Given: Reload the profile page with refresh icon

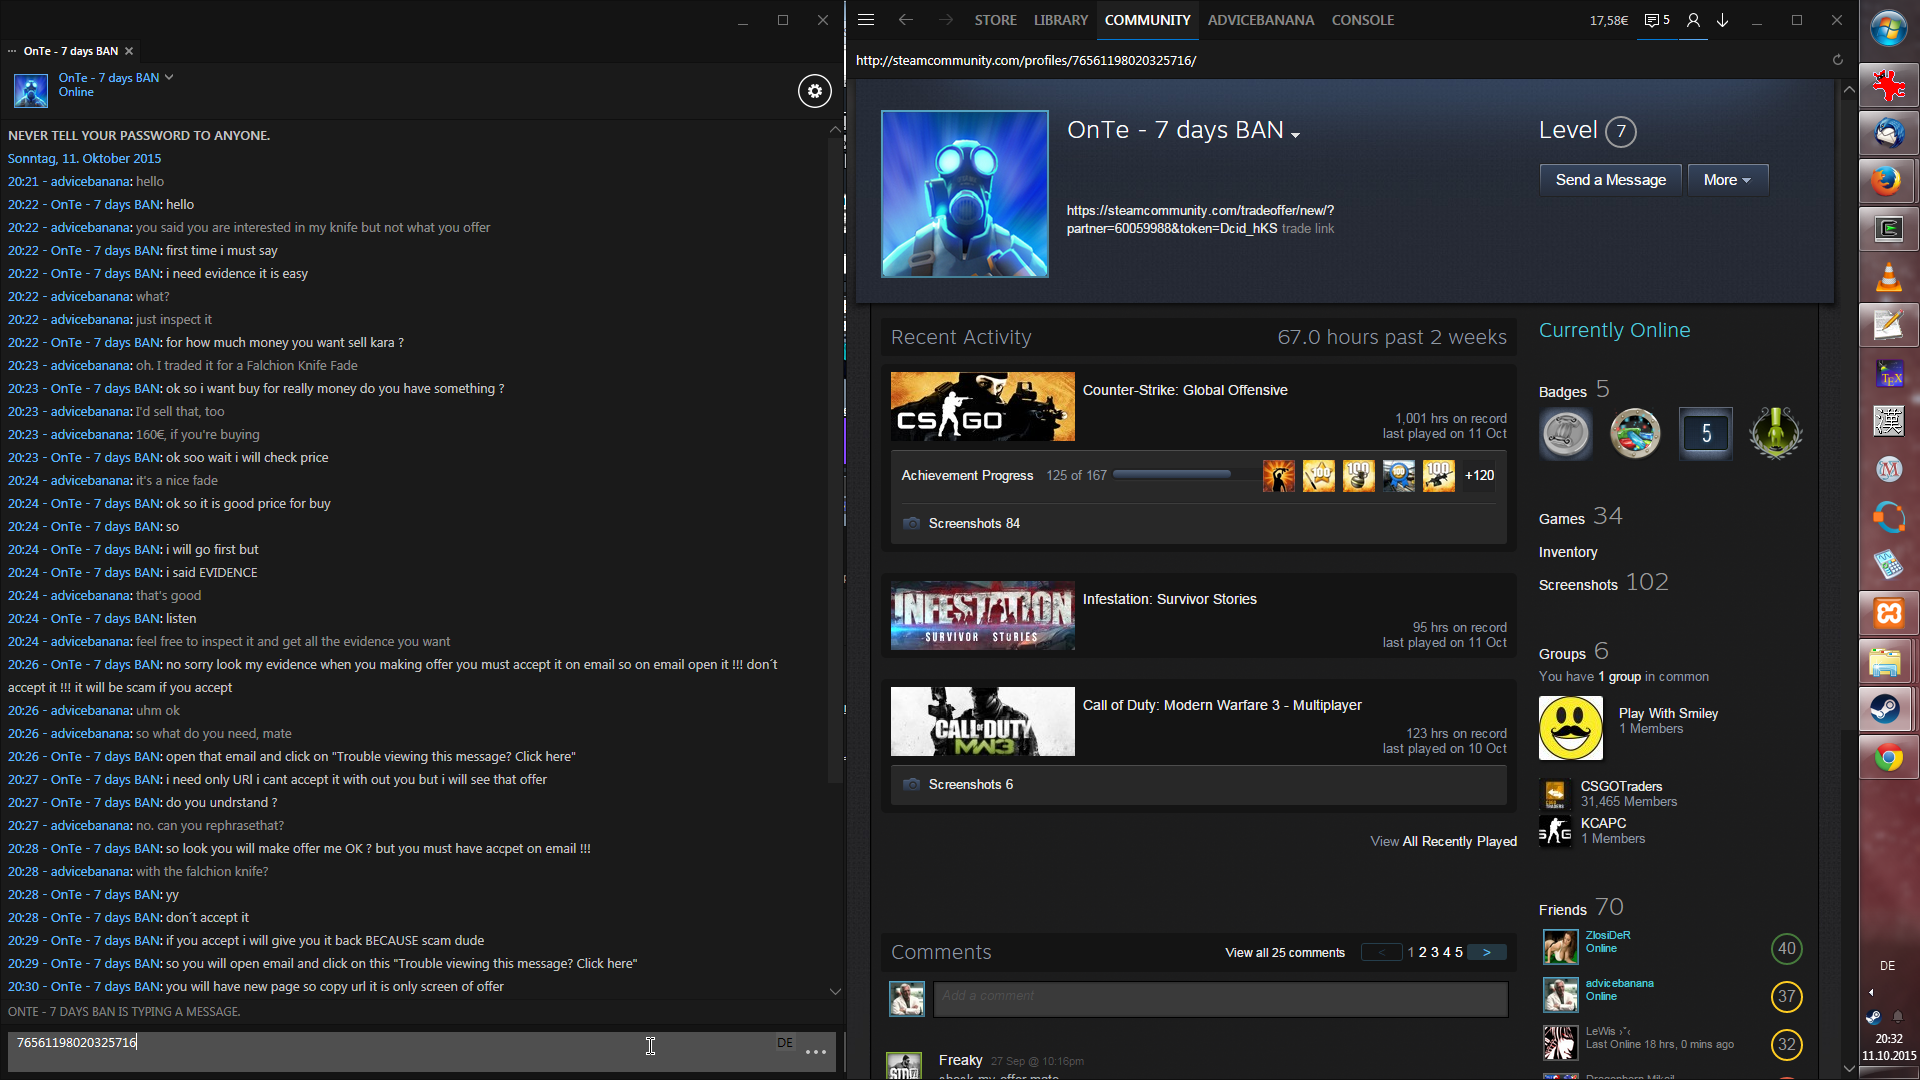Looking at the screenshot, I should point(1837,60).
